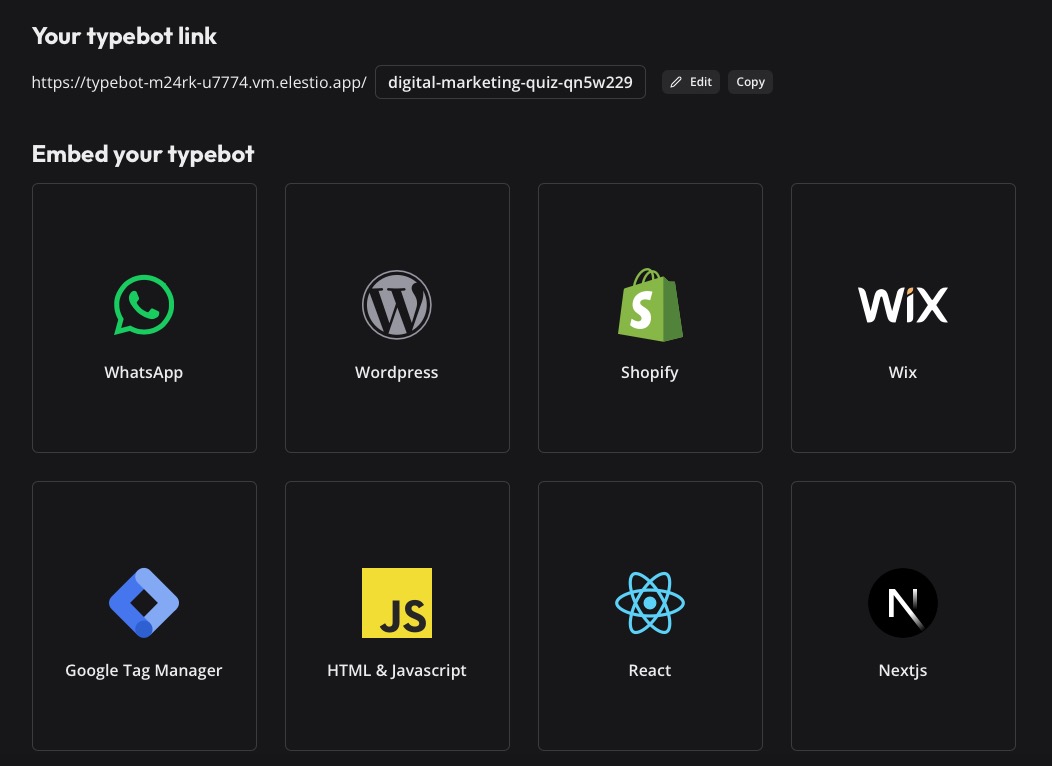Click the Wordpress circular W logo
This screenshot has width=1052, height=766.
click(397, 305)
